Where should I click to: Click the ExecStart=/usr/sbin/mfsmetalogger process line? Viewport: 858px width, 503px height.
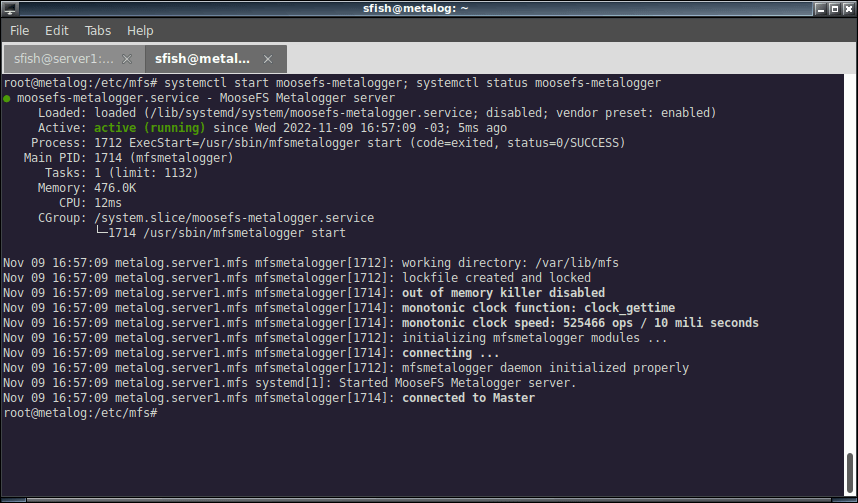pyautogui.click(x=328, y=143)
